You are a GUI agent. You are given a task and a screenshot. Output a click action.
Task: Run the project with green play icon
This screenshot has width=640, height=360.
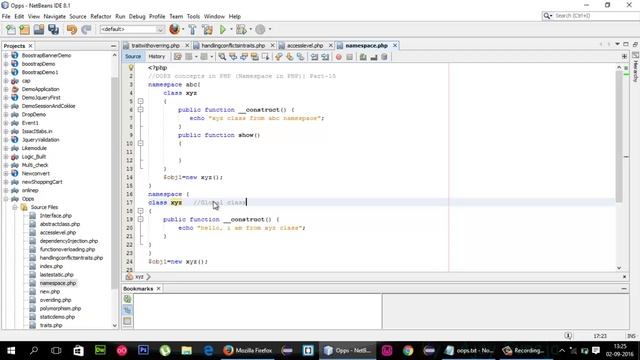[222, 29]
